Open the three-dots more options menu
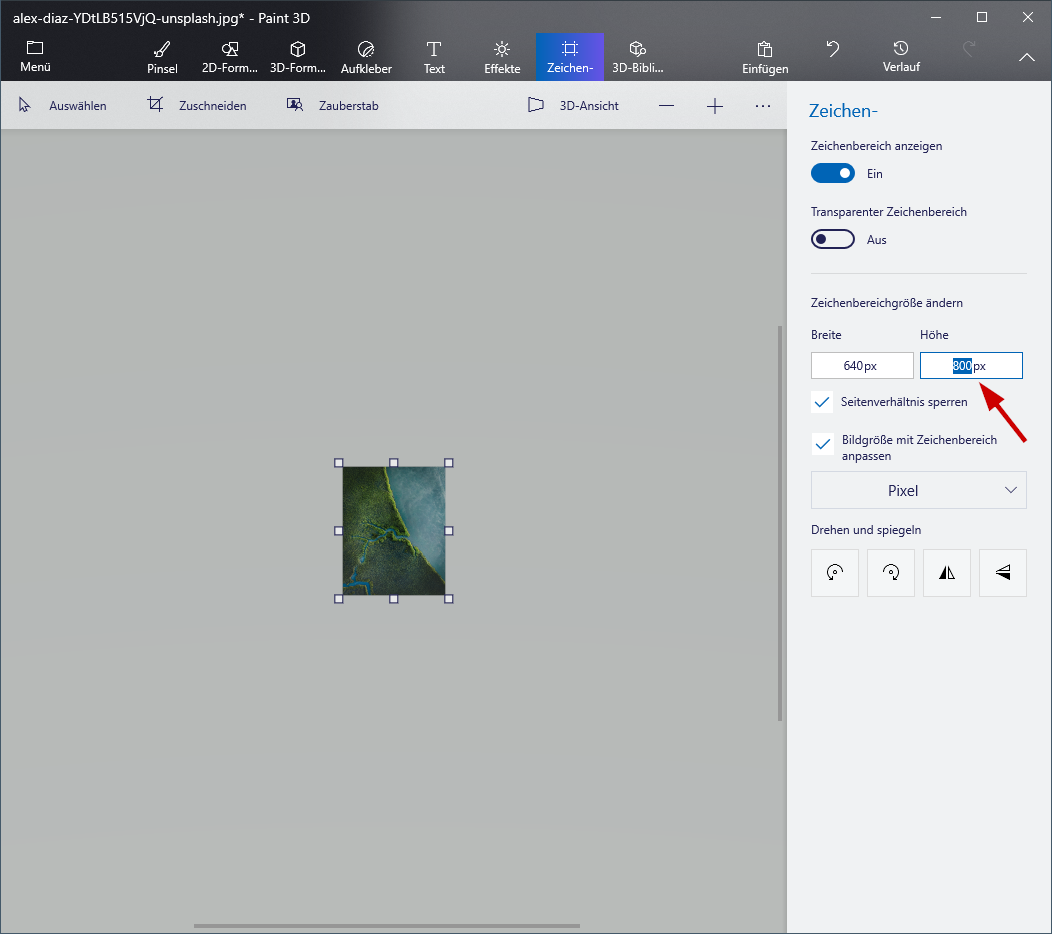The height and width of the screenshot is (934, 1052). (763, 105)
